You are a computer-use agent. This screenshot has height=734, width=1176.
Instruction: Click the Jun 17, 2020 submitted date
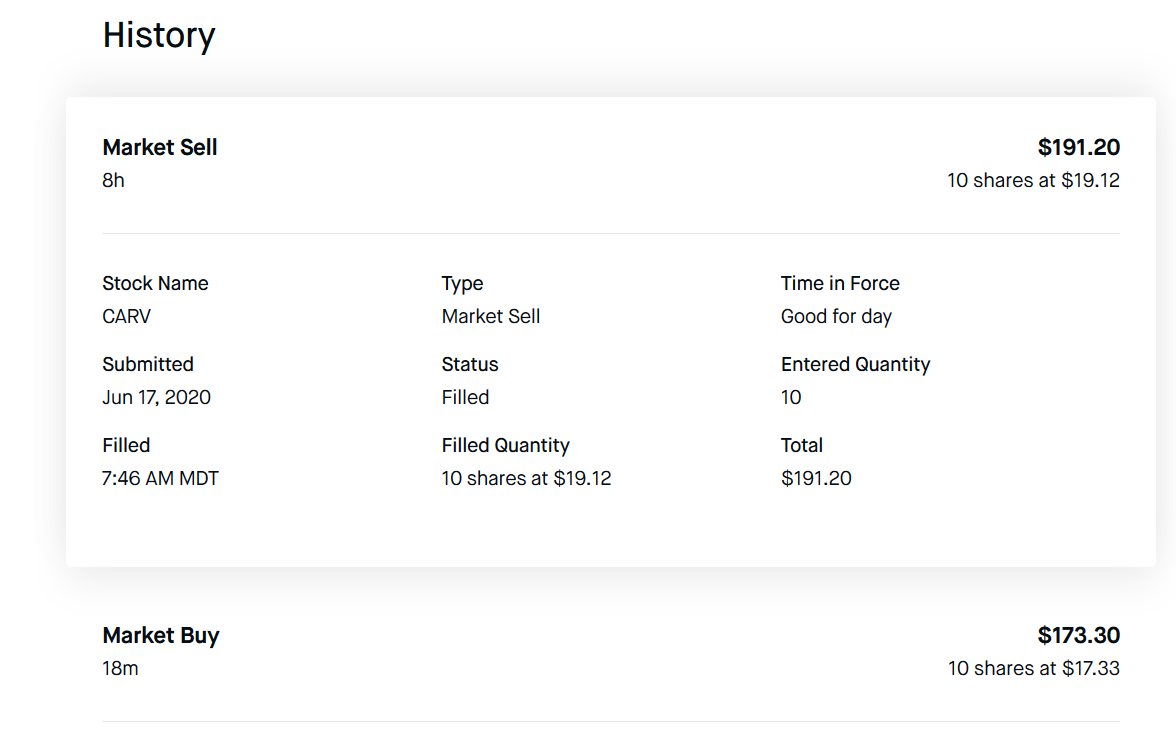click(157, 398)
